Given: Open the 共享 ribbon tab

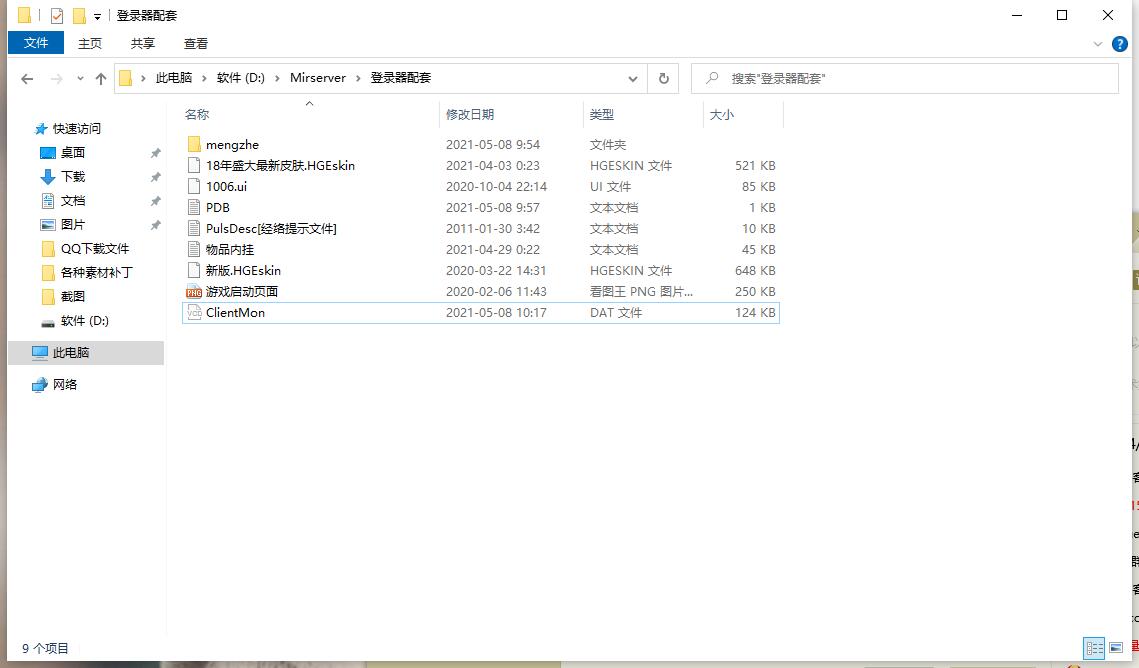Looking at the screenshot, I should click(143, 43).
